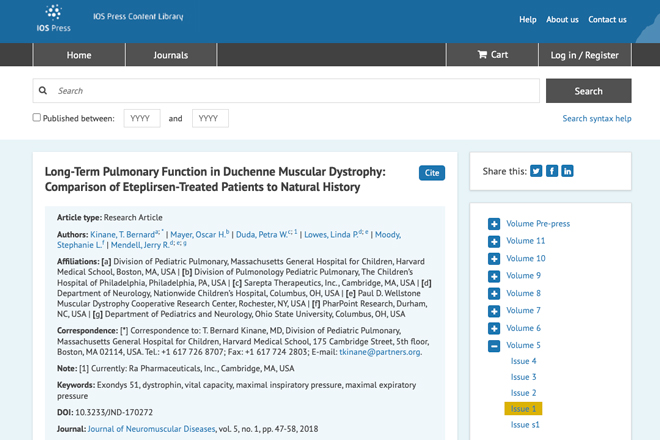
Task: Click the first YYYY year field
Action: (x=142, y=118)
